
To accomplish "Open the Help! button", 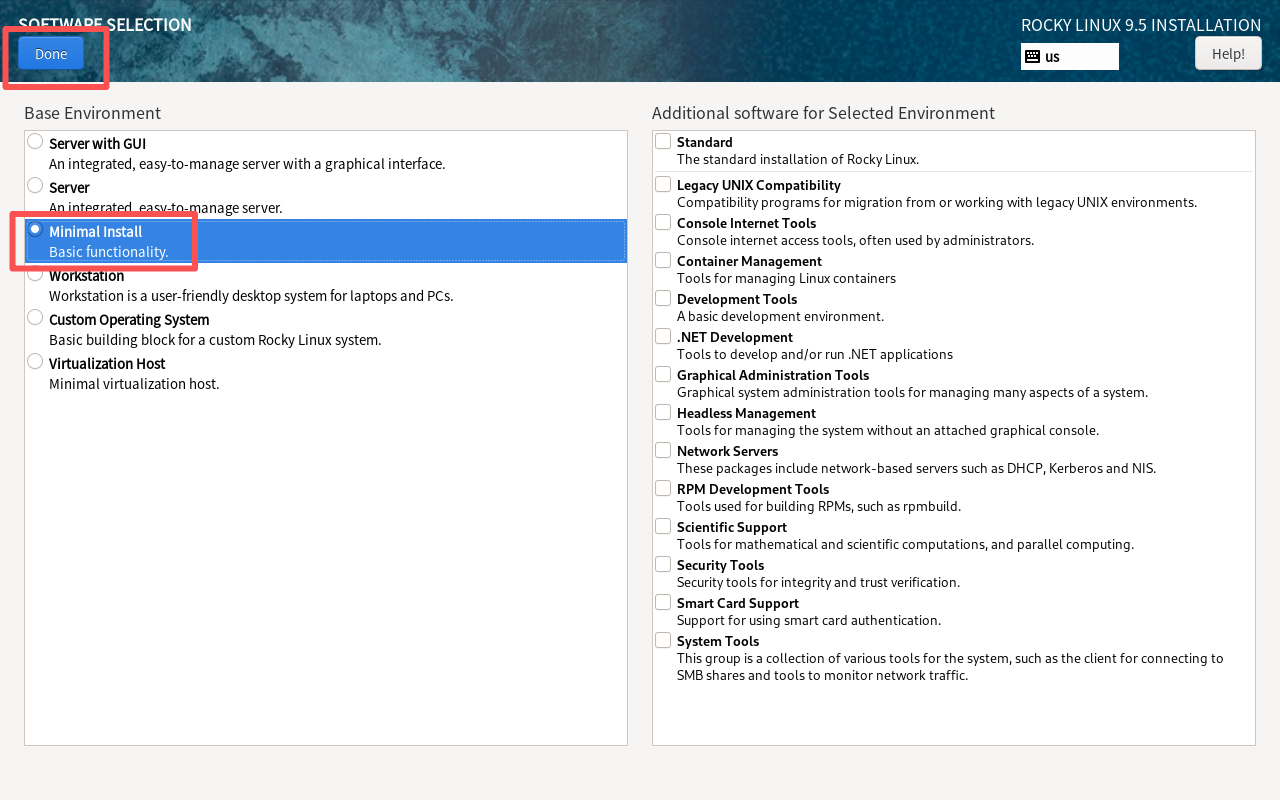I will [x=1228, y=54].
